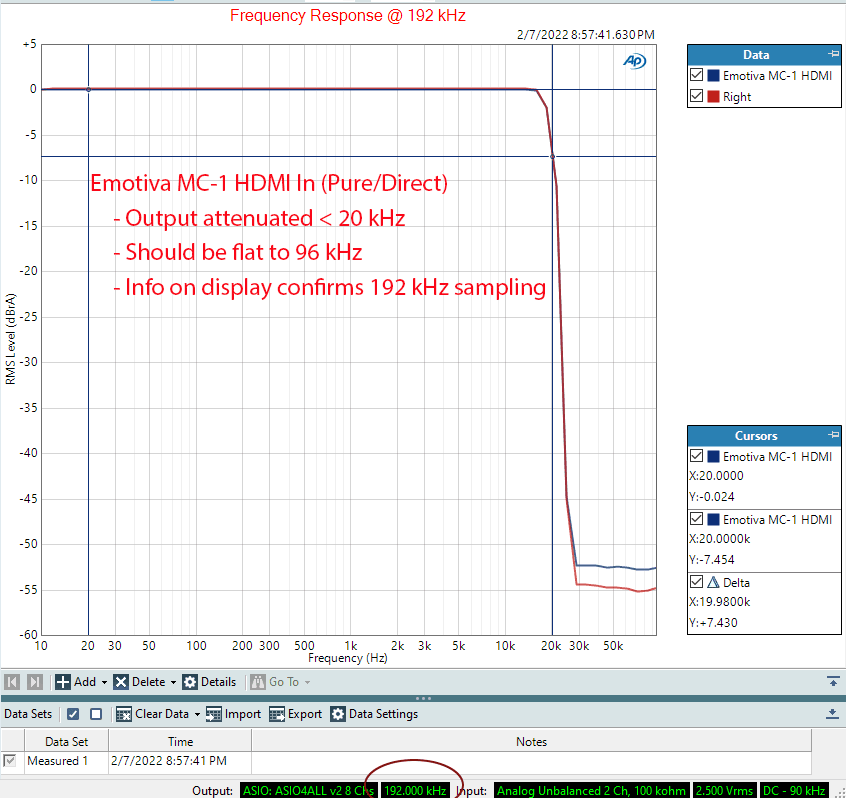The height and width of the screenshot is (798, 846).
Task: Uncheck all data sets icon
Action: (x=96, y=714)
